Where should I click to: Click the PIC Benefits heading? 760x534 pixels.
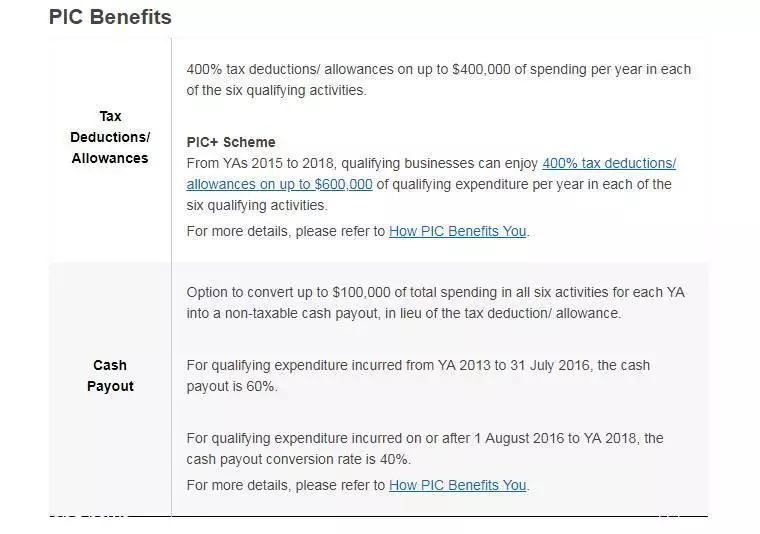[x=110, y=17]
